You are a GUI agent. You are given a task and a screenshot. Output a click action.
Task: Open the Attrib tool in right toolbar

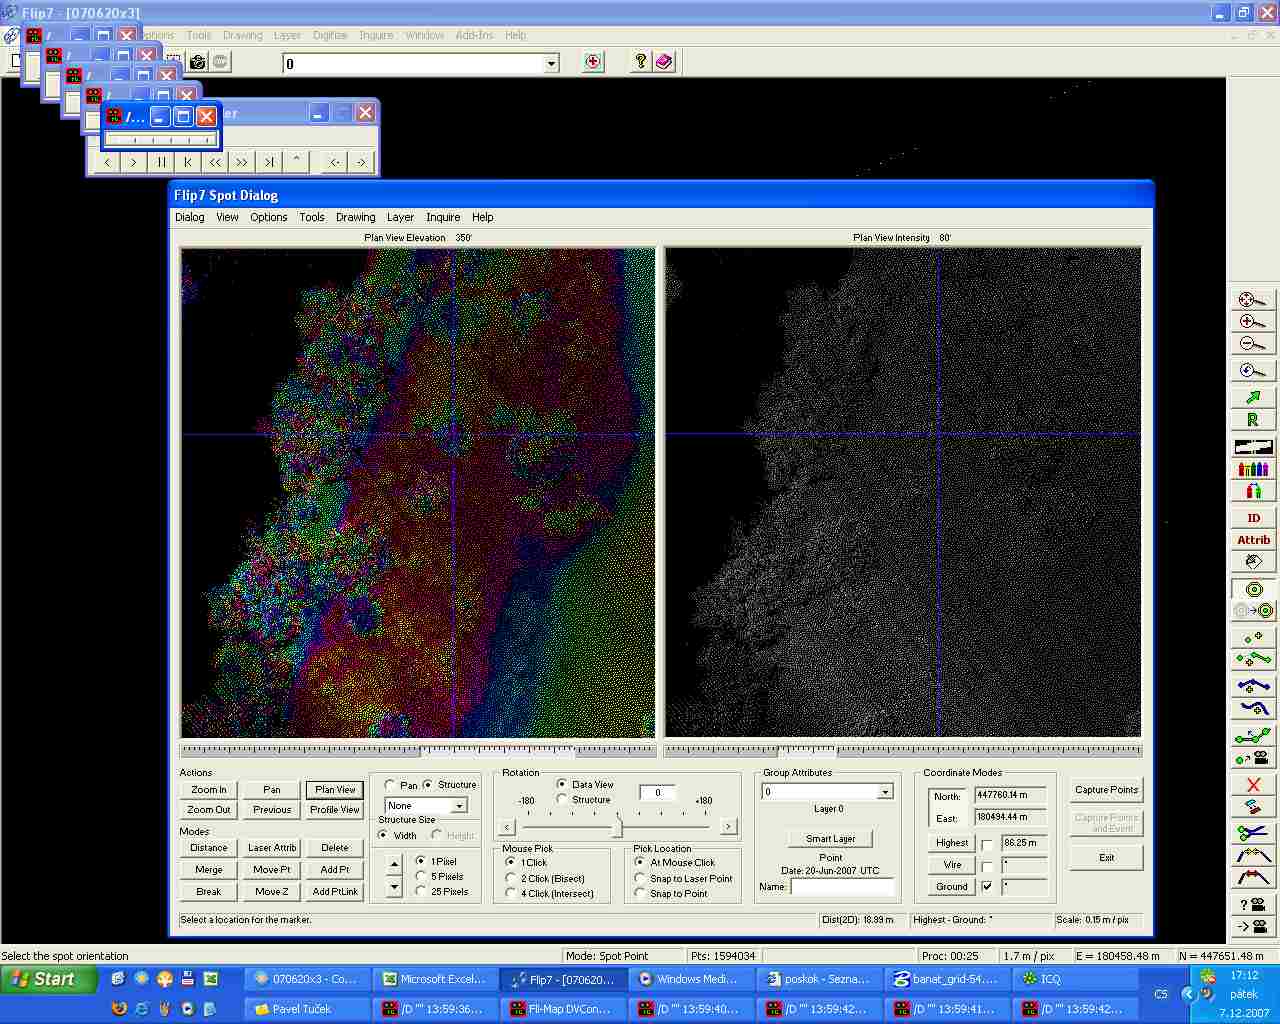[x=1253, y=540]
